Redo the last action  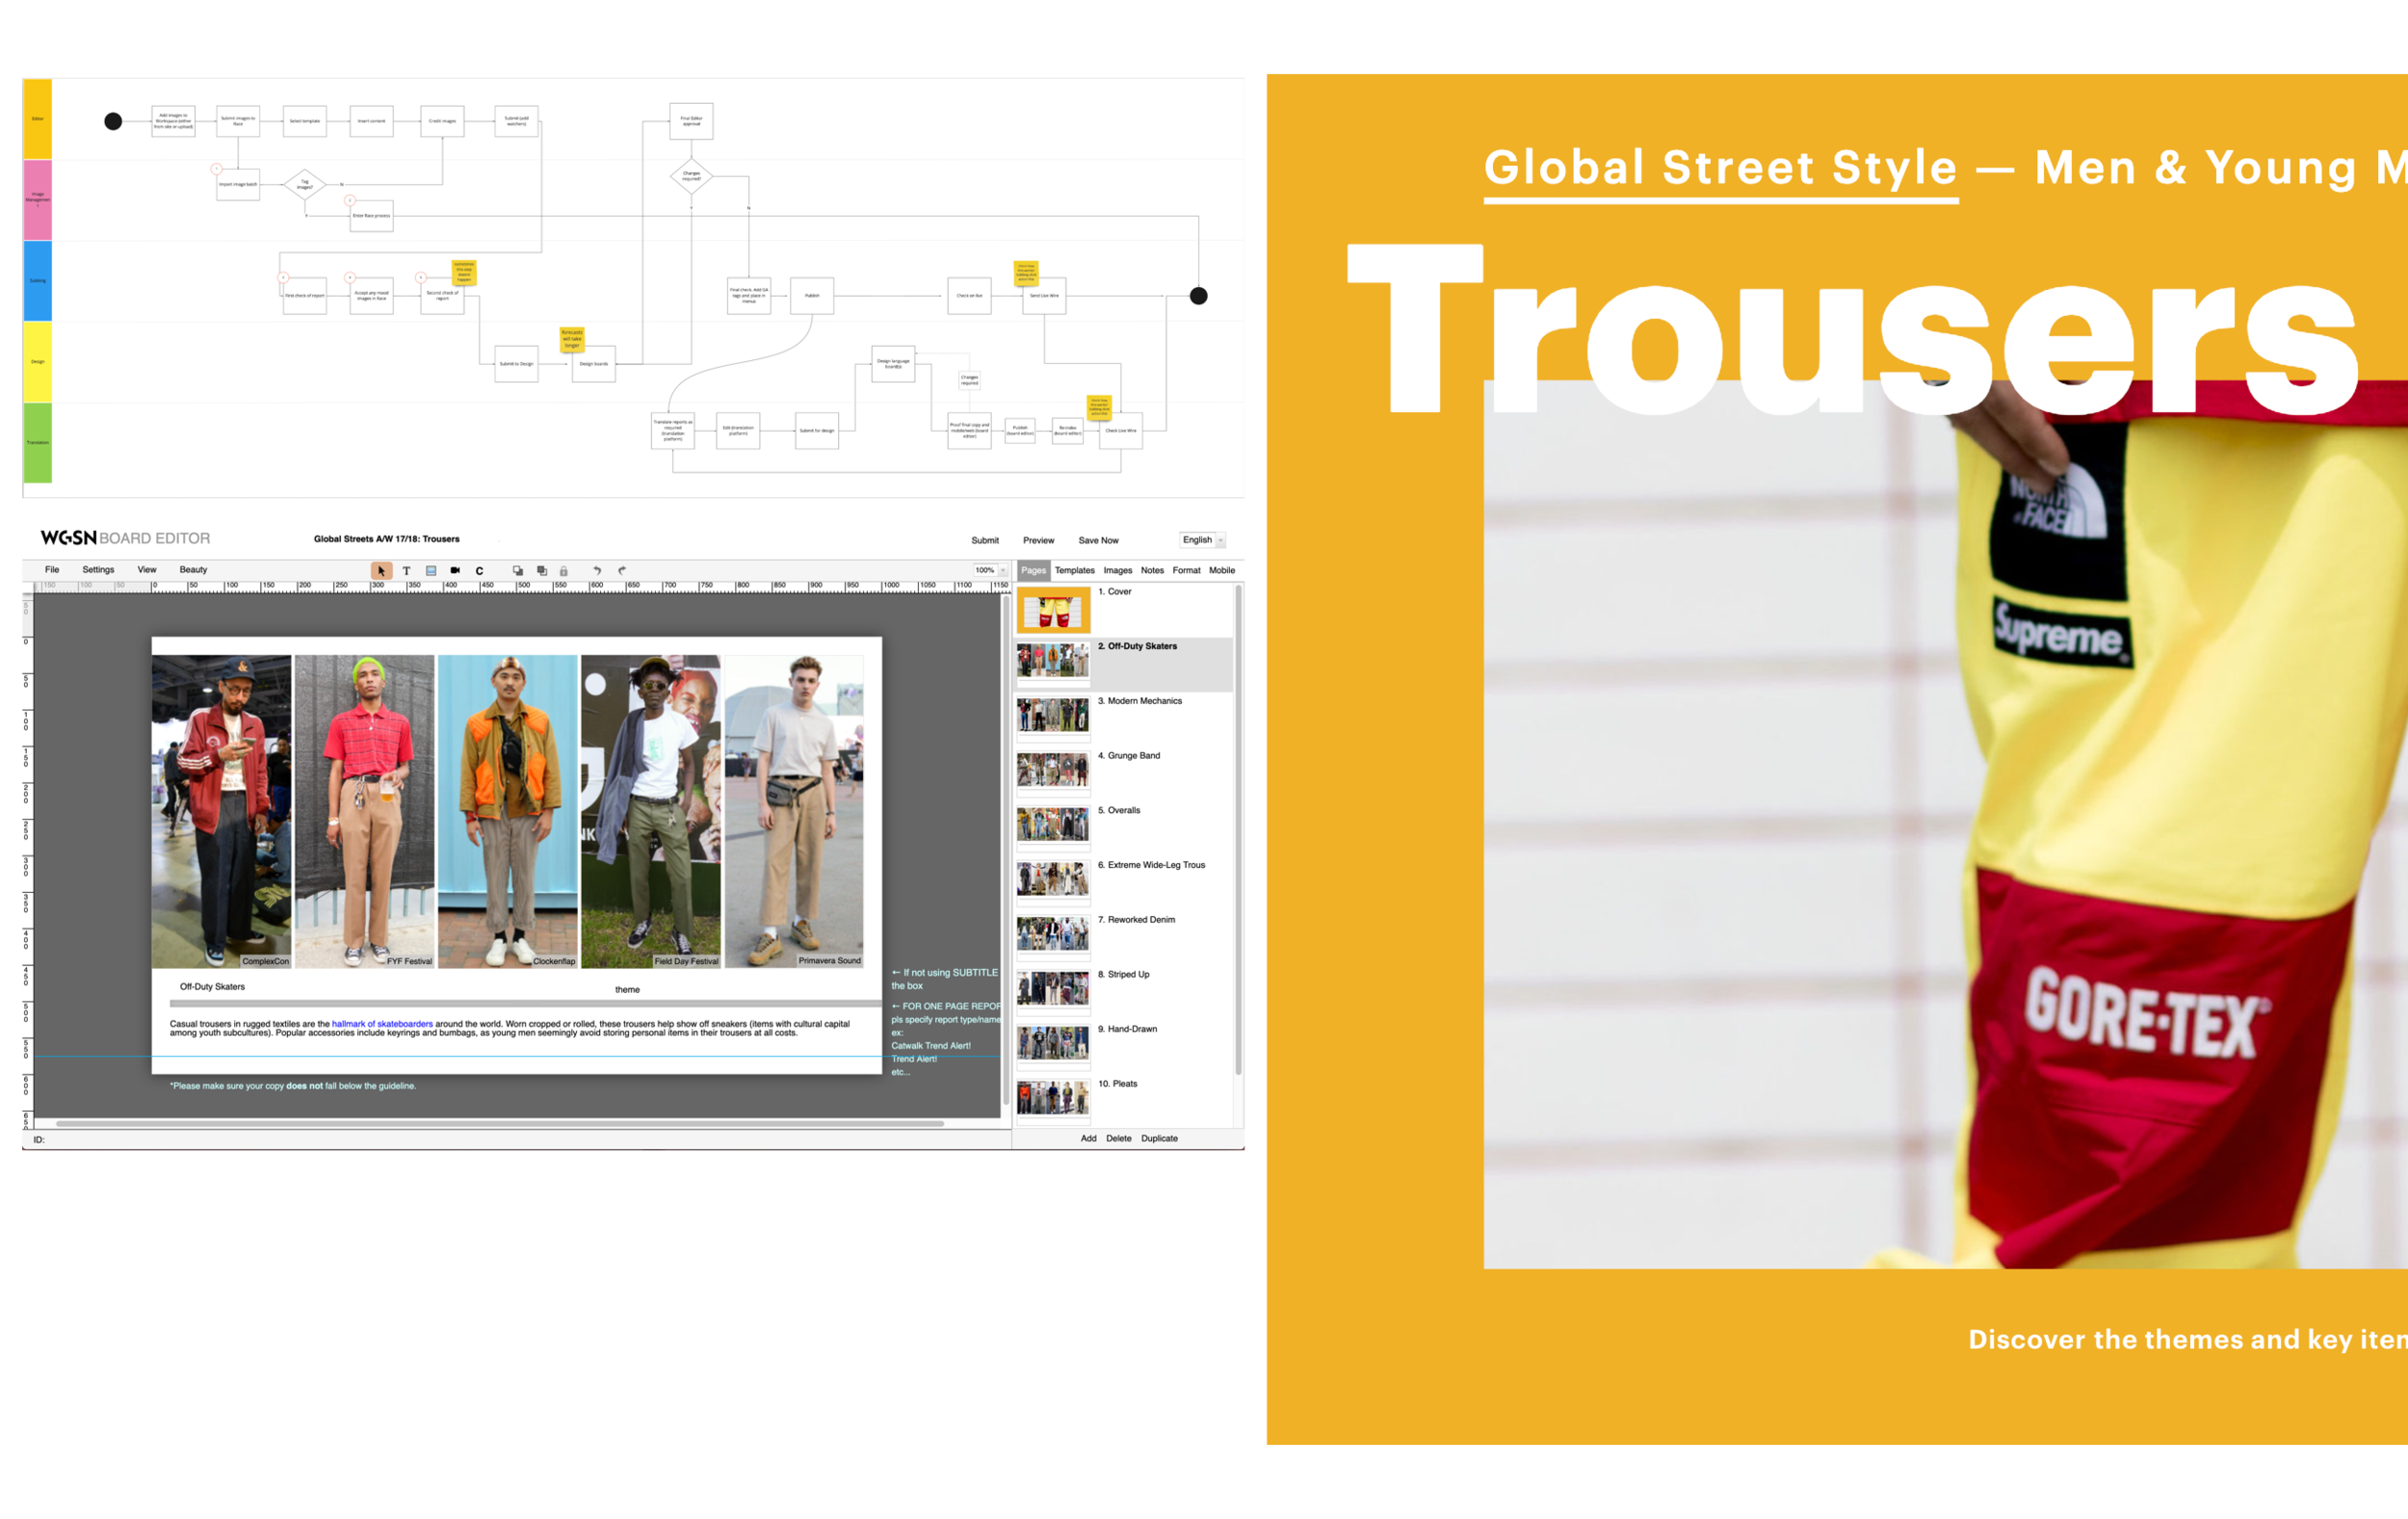(622, 571)
